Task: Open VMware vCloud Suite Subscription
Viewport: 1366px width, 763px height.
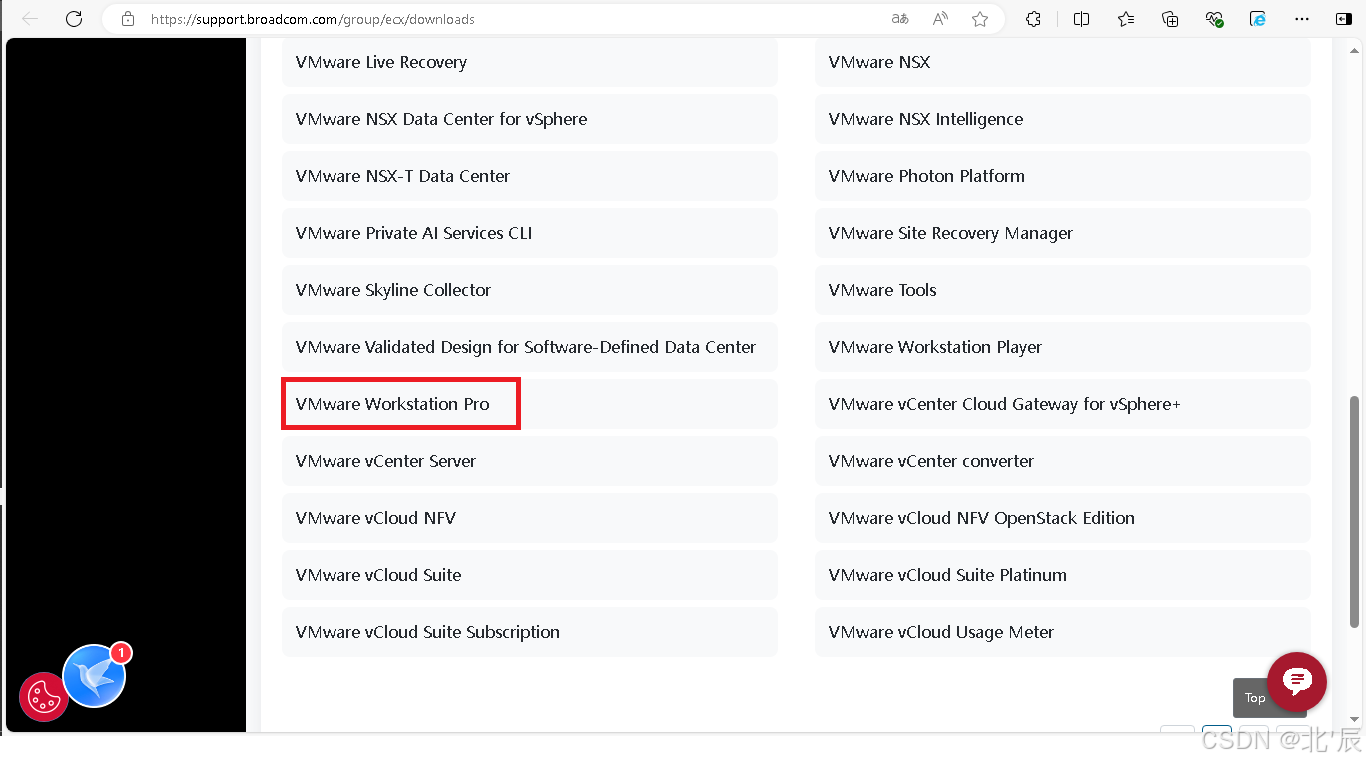Action: pos(529,632)
